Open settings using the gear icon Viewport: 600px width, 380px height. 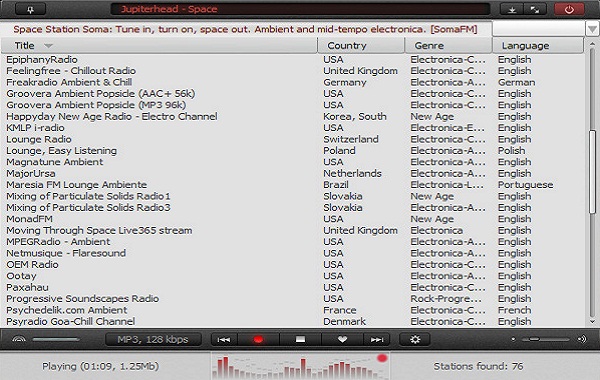(415, 339)
